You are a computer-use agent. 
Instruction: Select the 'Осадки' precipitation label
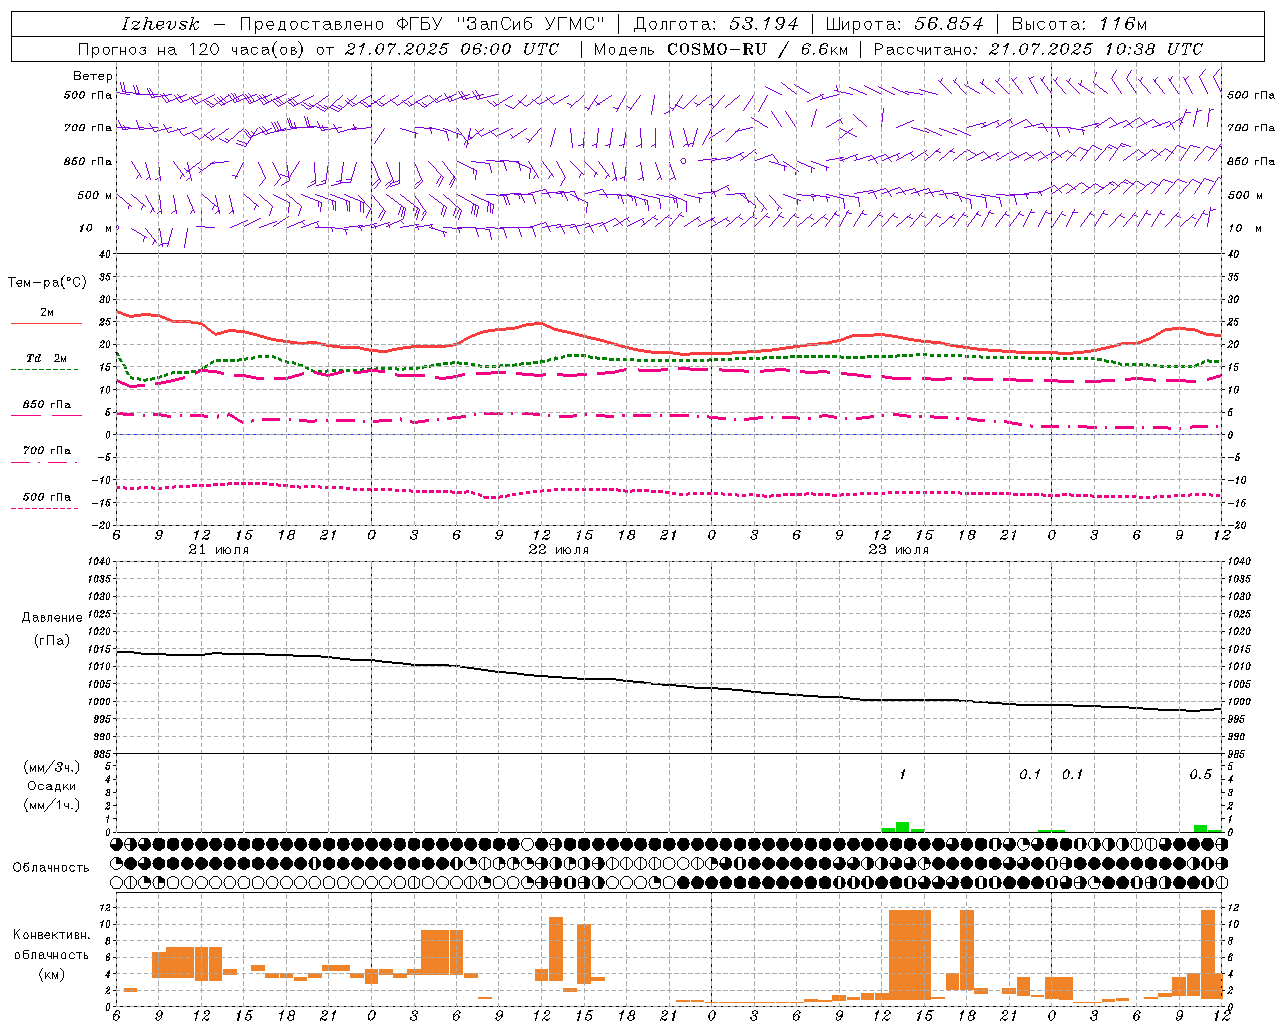click(52, 786)
